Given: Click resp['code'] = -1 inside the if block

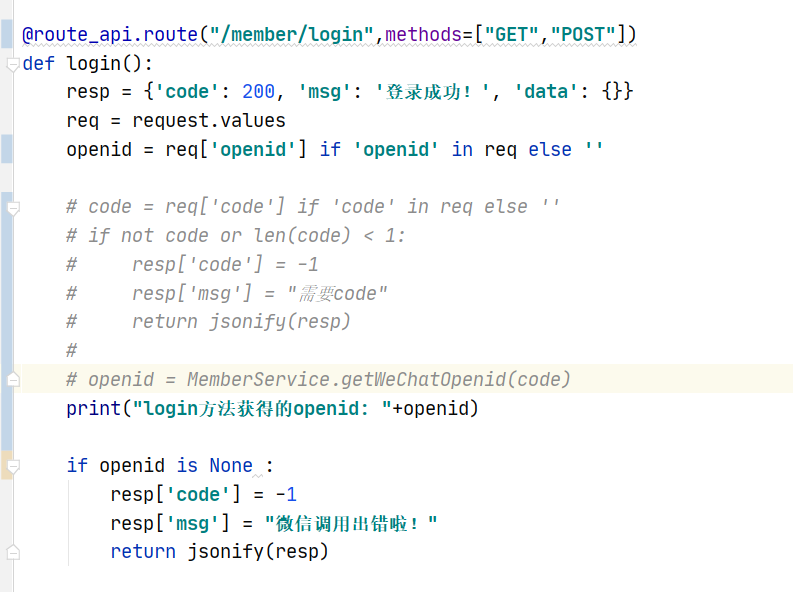Looking at the screenshot, I should pyautogui.click(x=203, y=494).
